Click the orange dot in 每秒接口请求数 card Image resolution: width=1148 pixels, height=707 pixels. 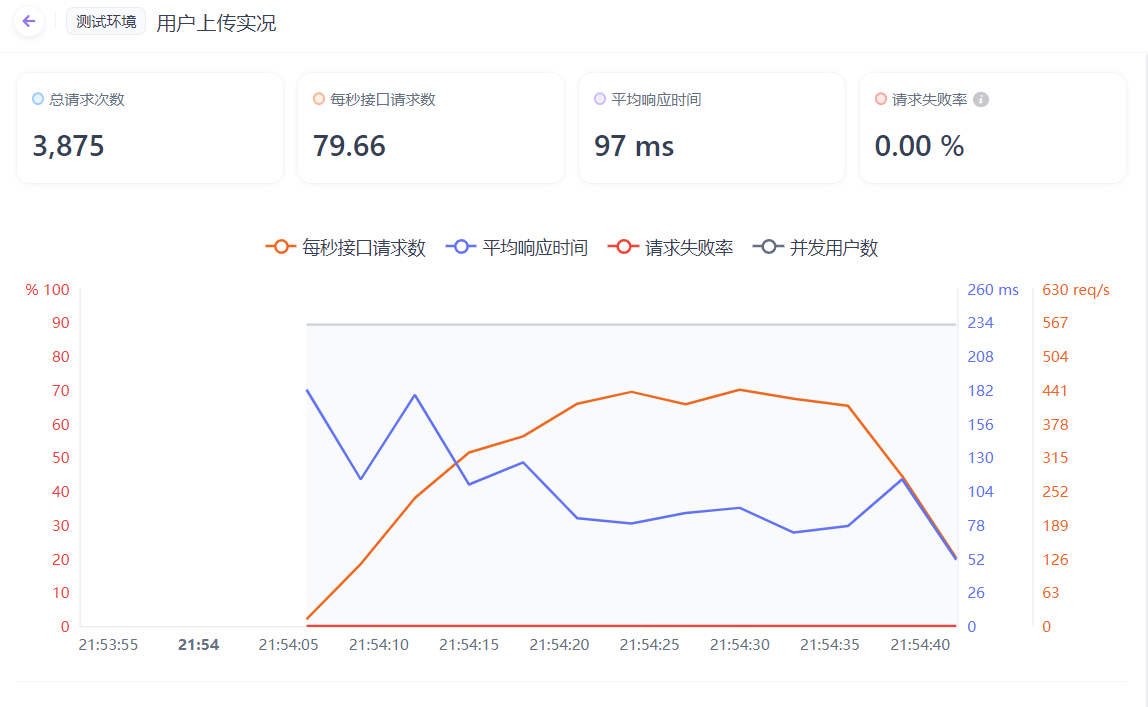coord(319,99)
